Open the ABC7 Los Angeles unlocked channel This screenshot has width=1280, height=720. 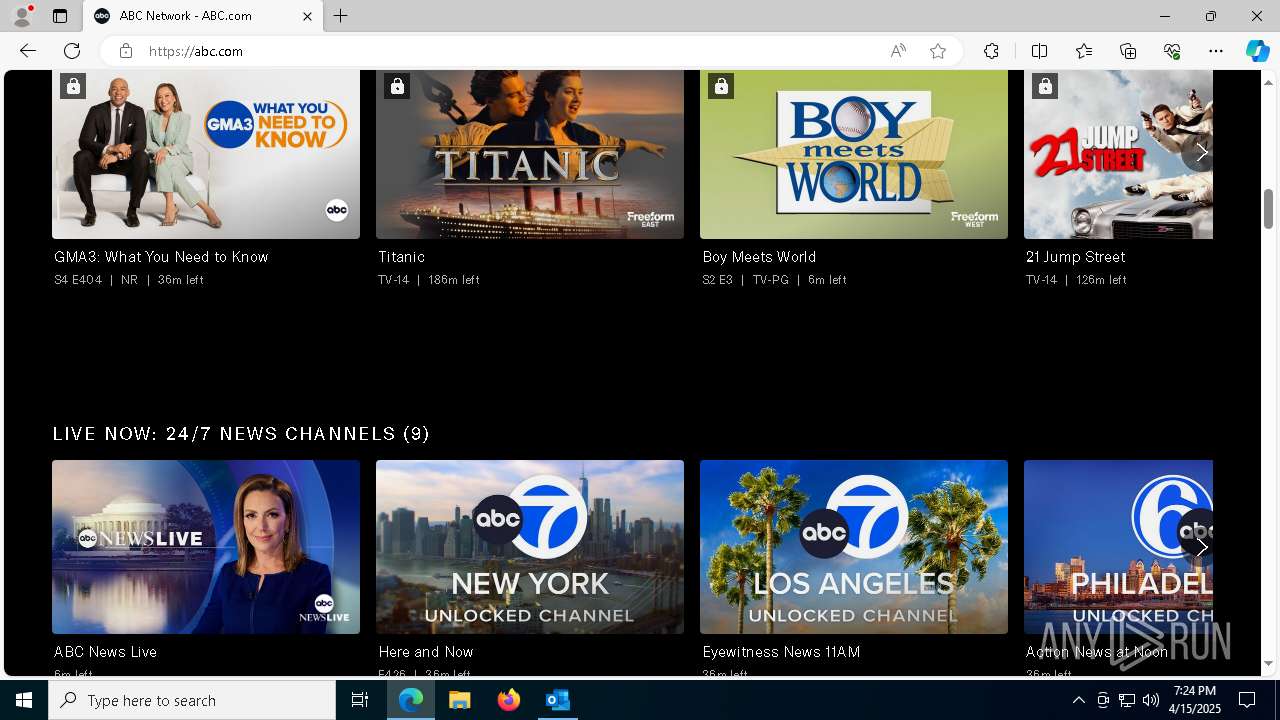coord(854,547)
